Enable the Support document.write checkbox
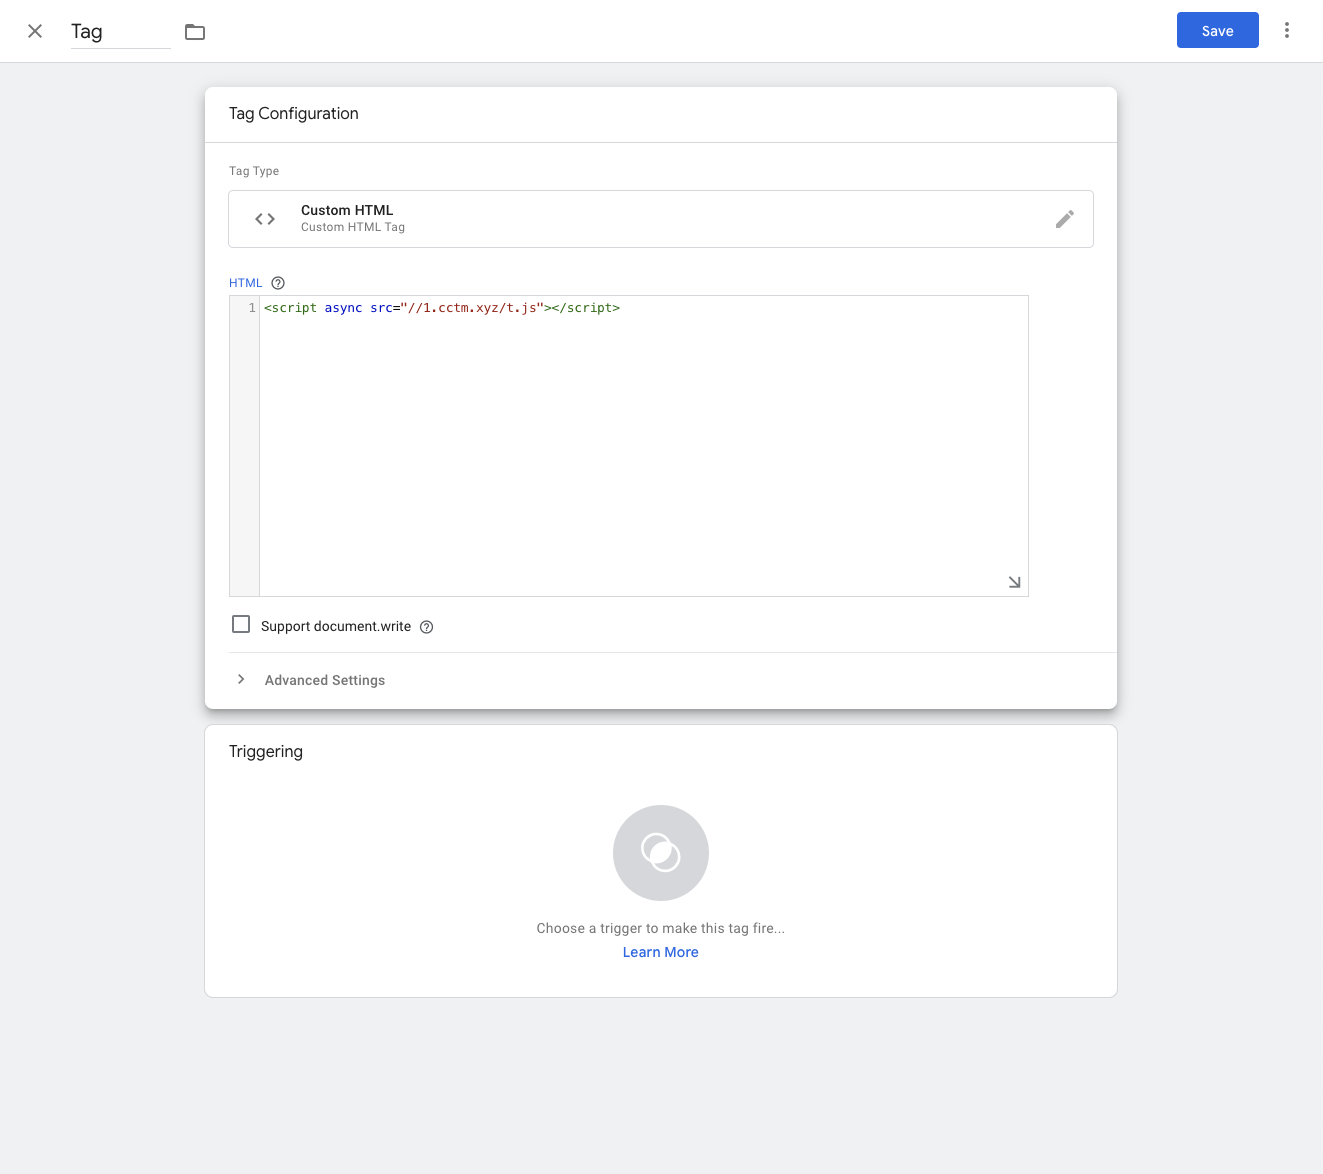 [241, 625]
